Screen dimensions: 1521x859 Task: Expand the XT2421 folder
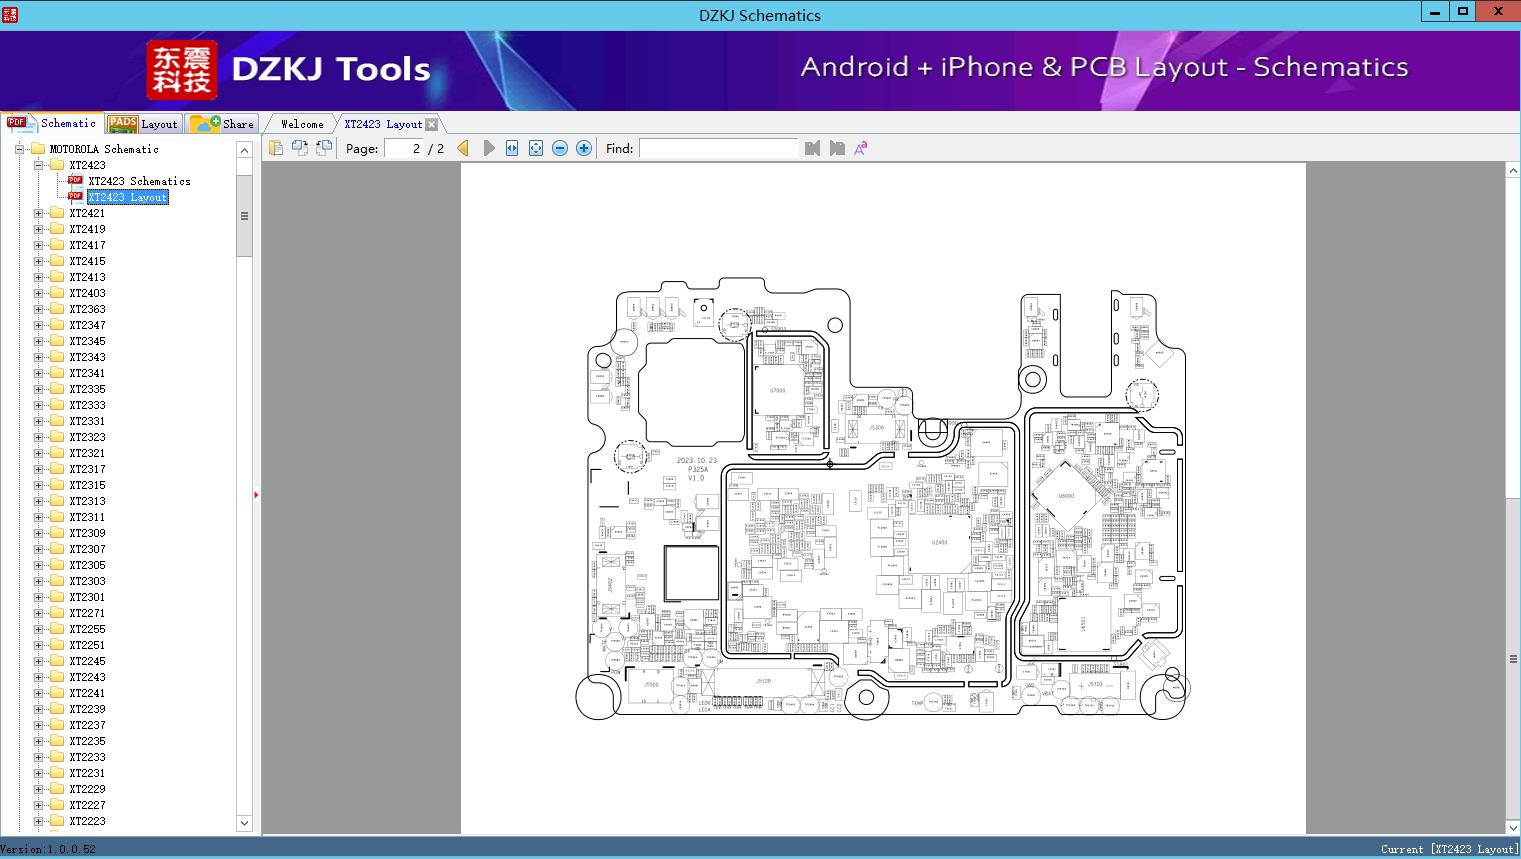pos(38,213)
